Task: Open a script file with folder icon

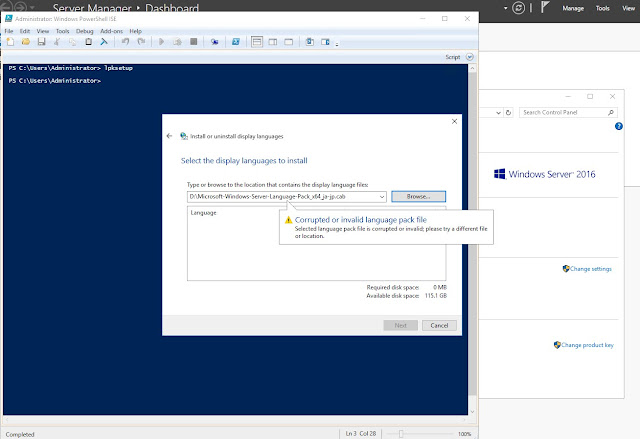Action: click(x=26, y=42)
